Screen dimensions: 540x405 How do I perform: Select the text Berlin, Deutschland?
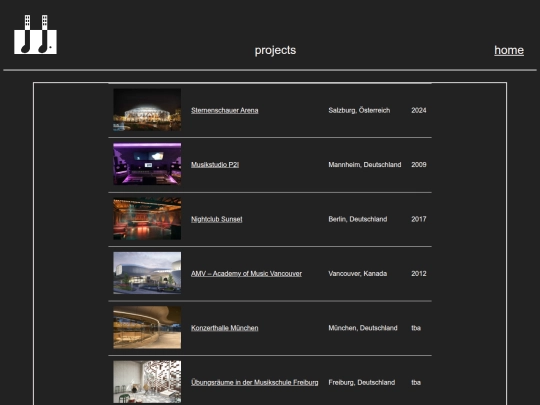pos(358,219)
